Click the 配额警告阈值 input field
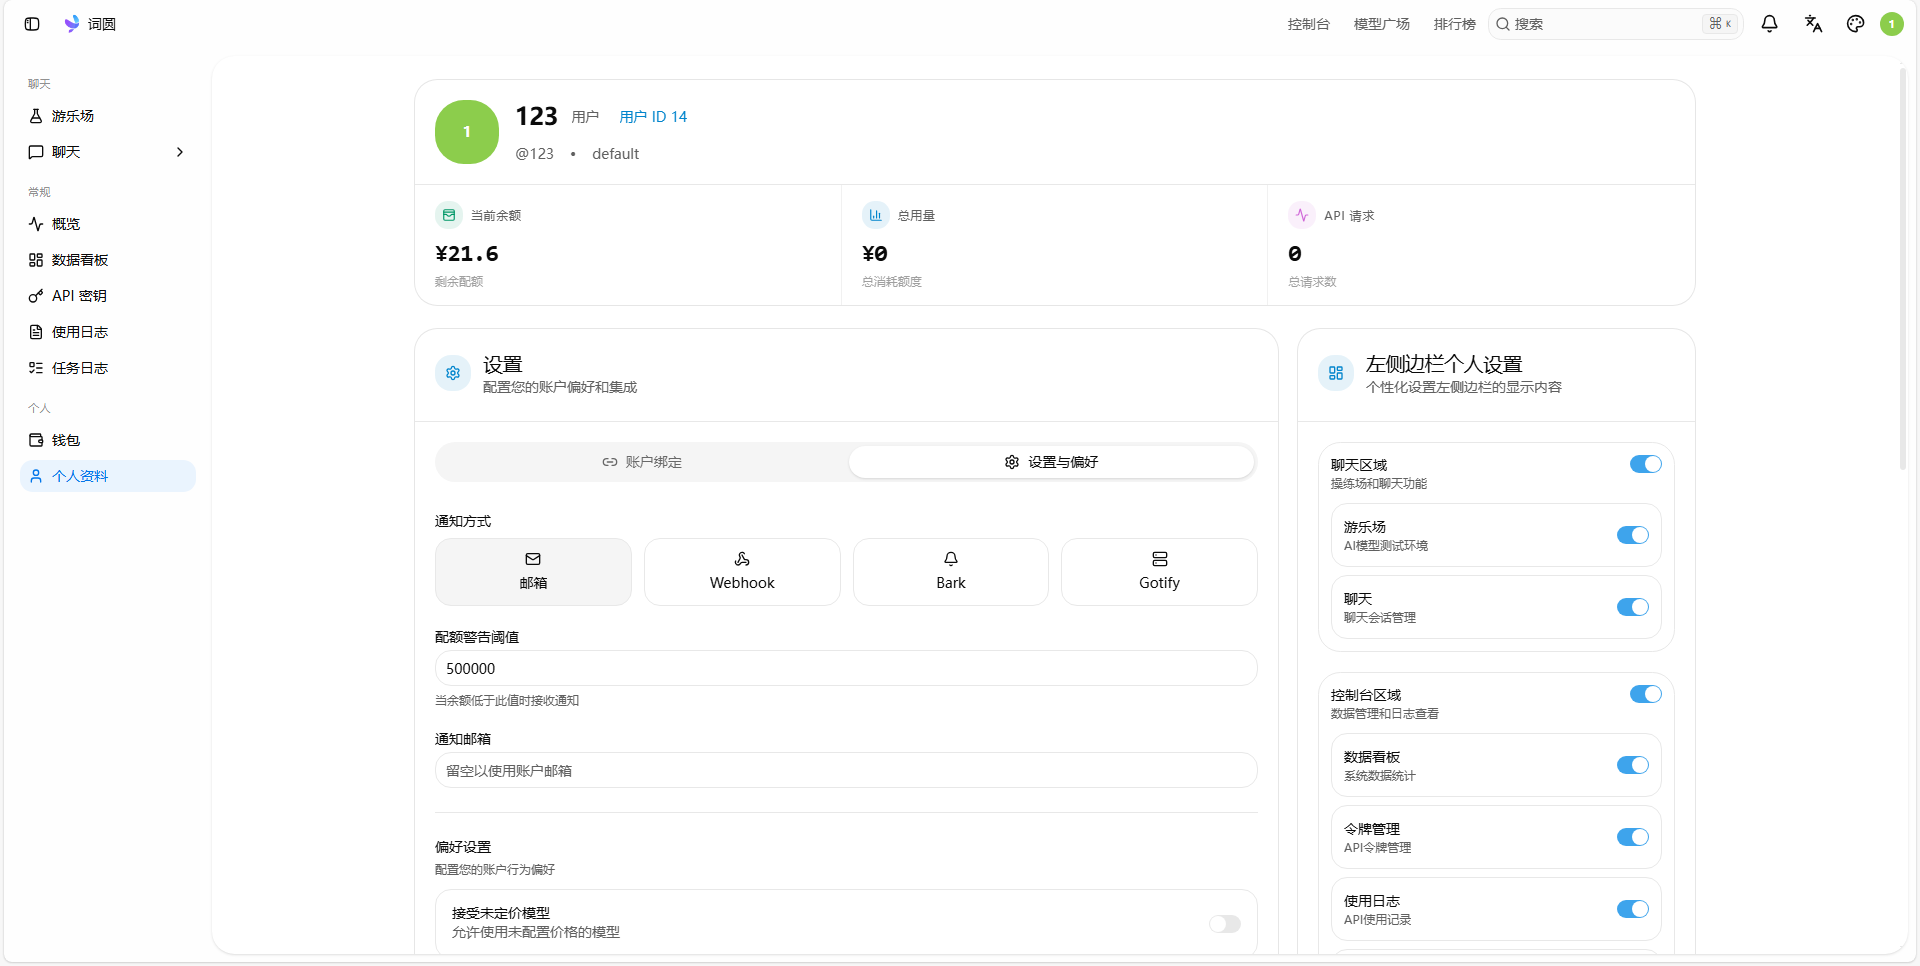This screenshot has height=966, width=1920. point(846,668)
